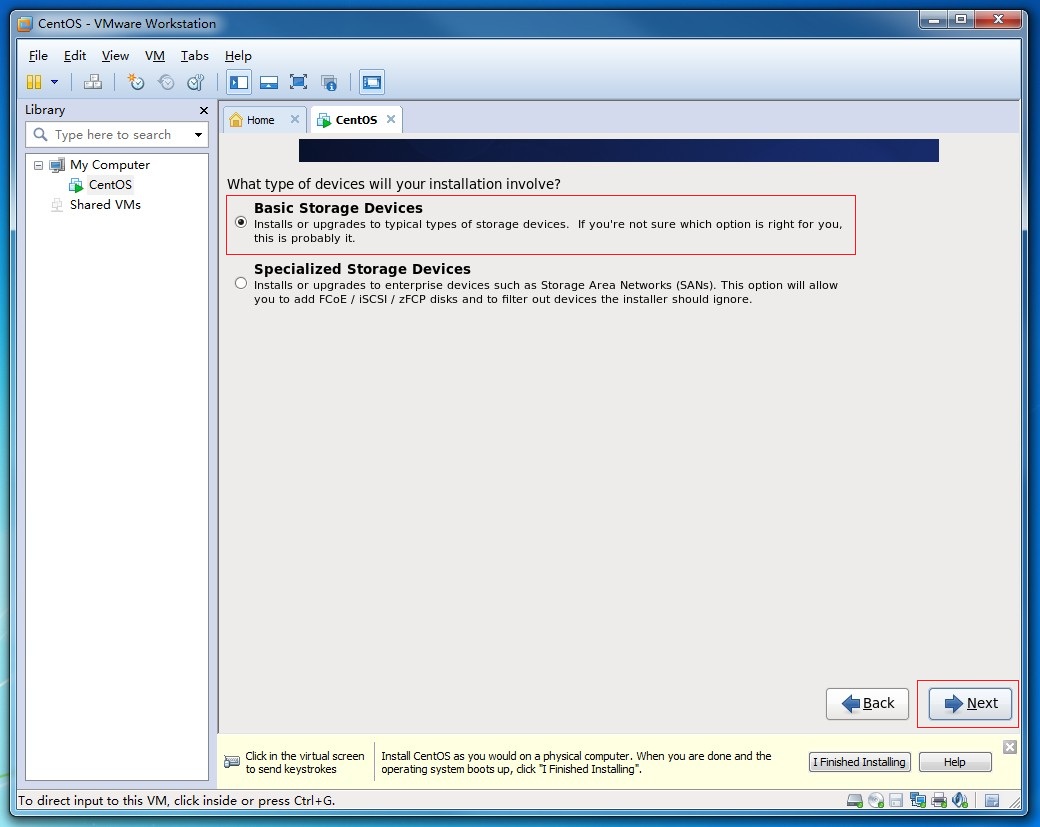
Task: Click the hard disk status bar icon
Action: pos(855,800)
